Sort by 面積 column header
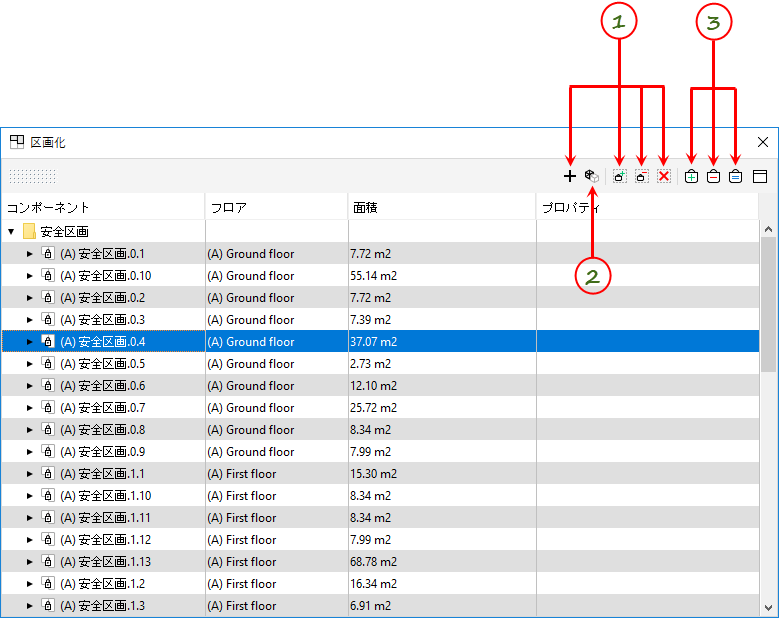Screen dimensions: 779x618 [442, 207]
